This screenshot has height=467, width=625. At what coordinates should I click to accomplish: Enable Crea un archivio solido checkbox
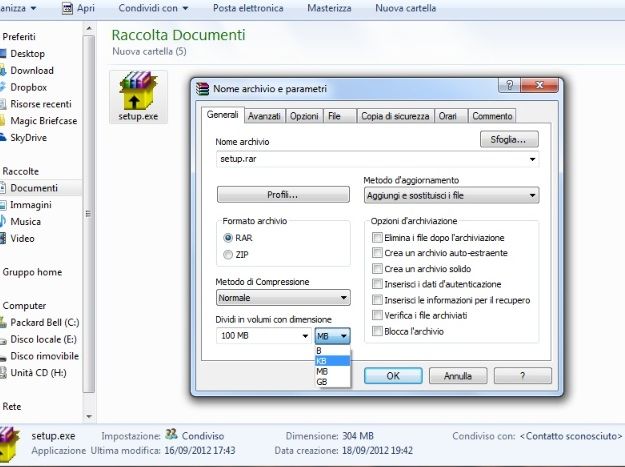(377, 269)
